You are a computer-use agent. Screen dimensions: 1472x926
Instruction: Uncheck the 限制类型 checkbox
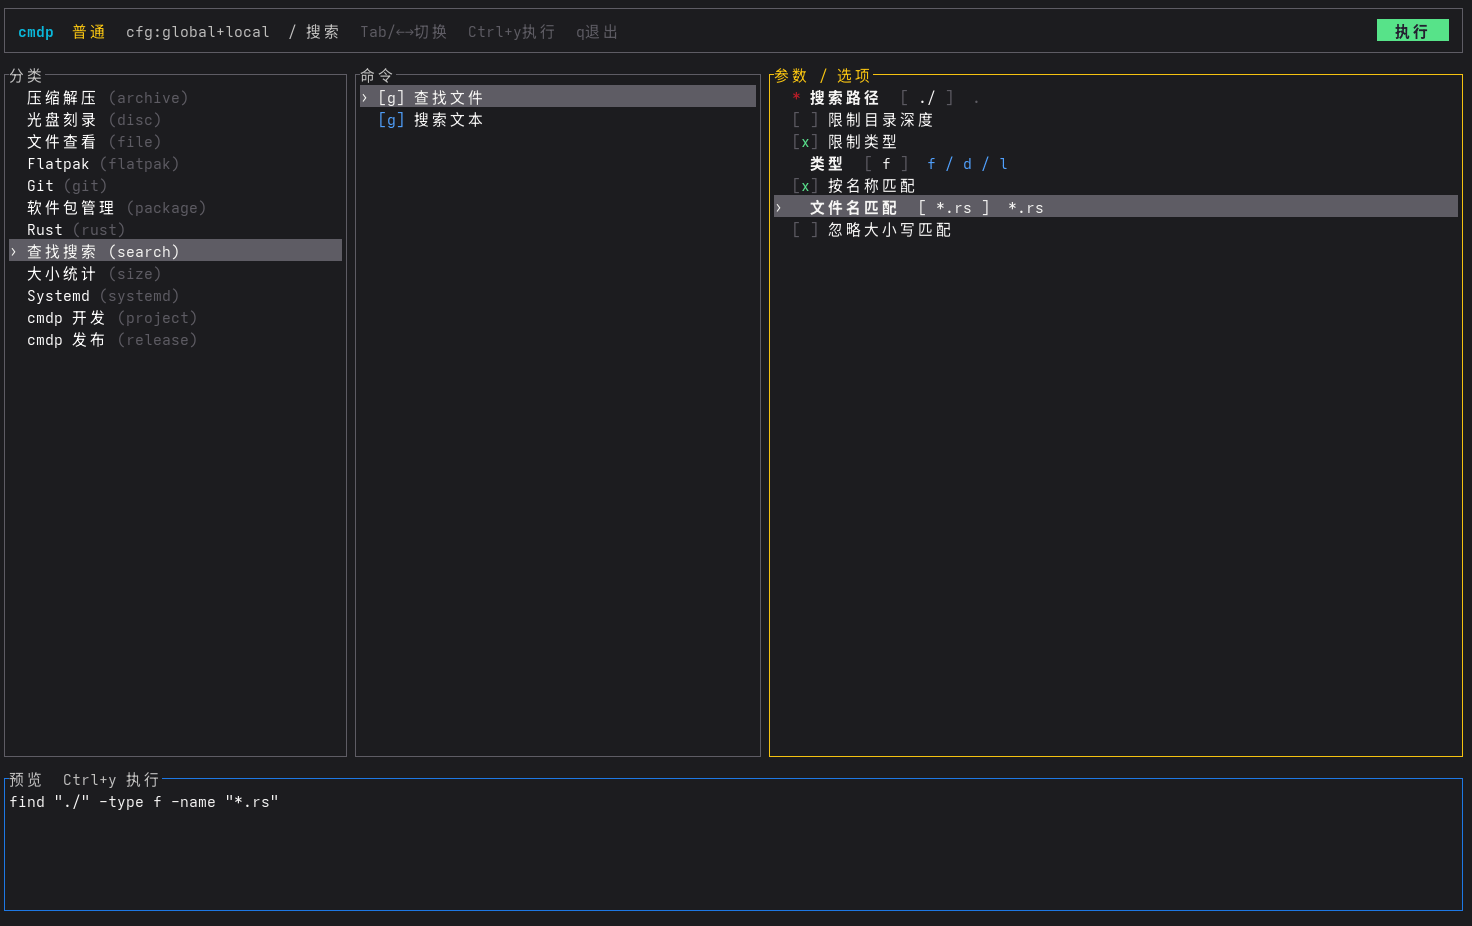coord(805,142)
